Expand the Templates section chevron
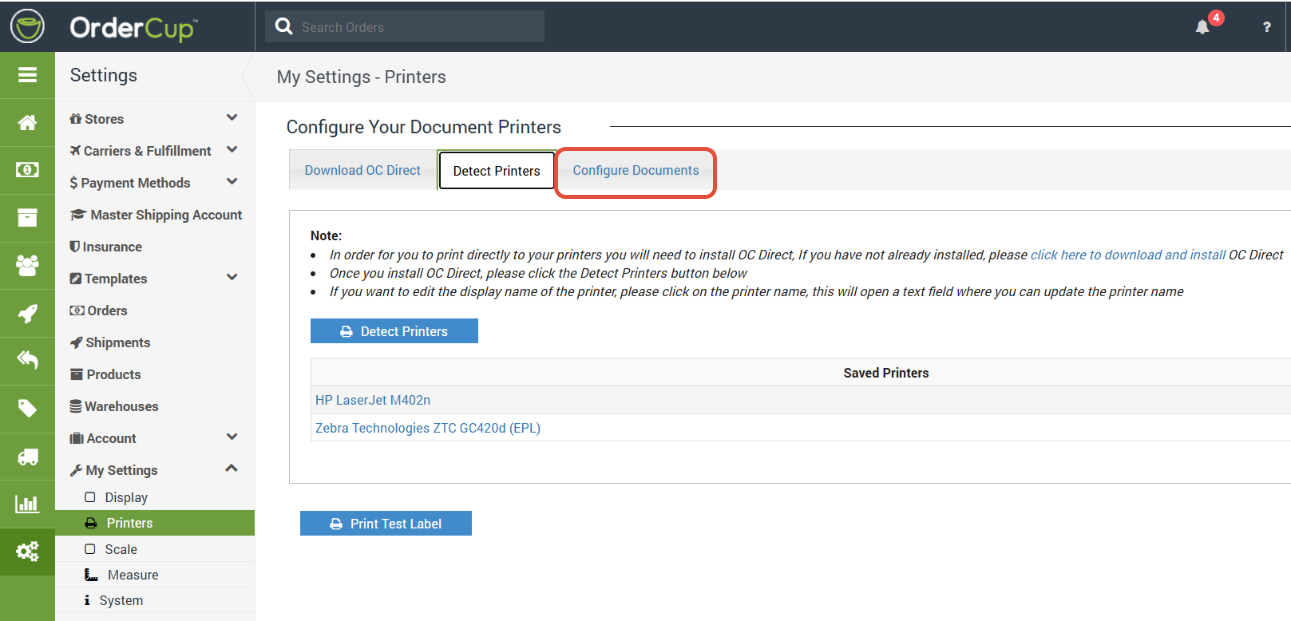Viewport: 1291px width, 621px height. click(x=232, y=278)
